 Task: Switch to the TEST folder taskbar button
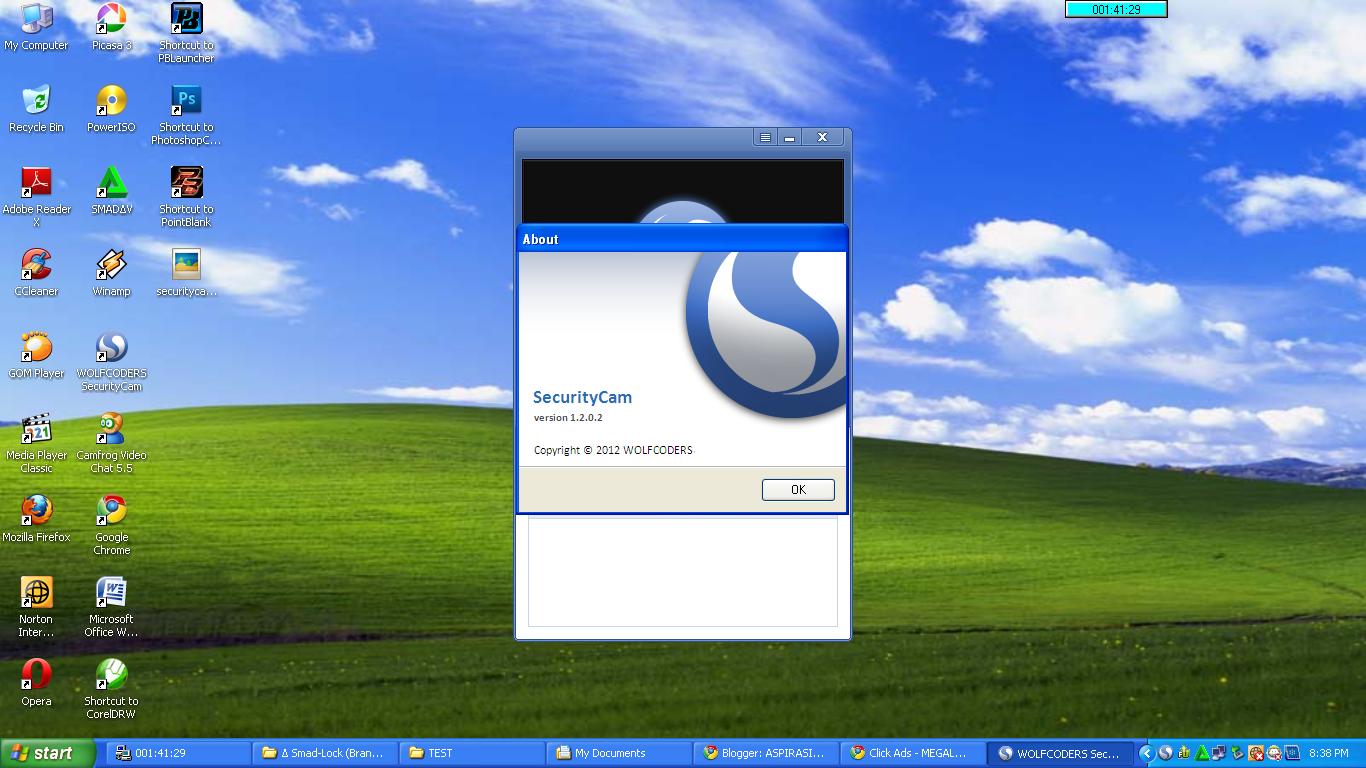[x=473, y=753]
